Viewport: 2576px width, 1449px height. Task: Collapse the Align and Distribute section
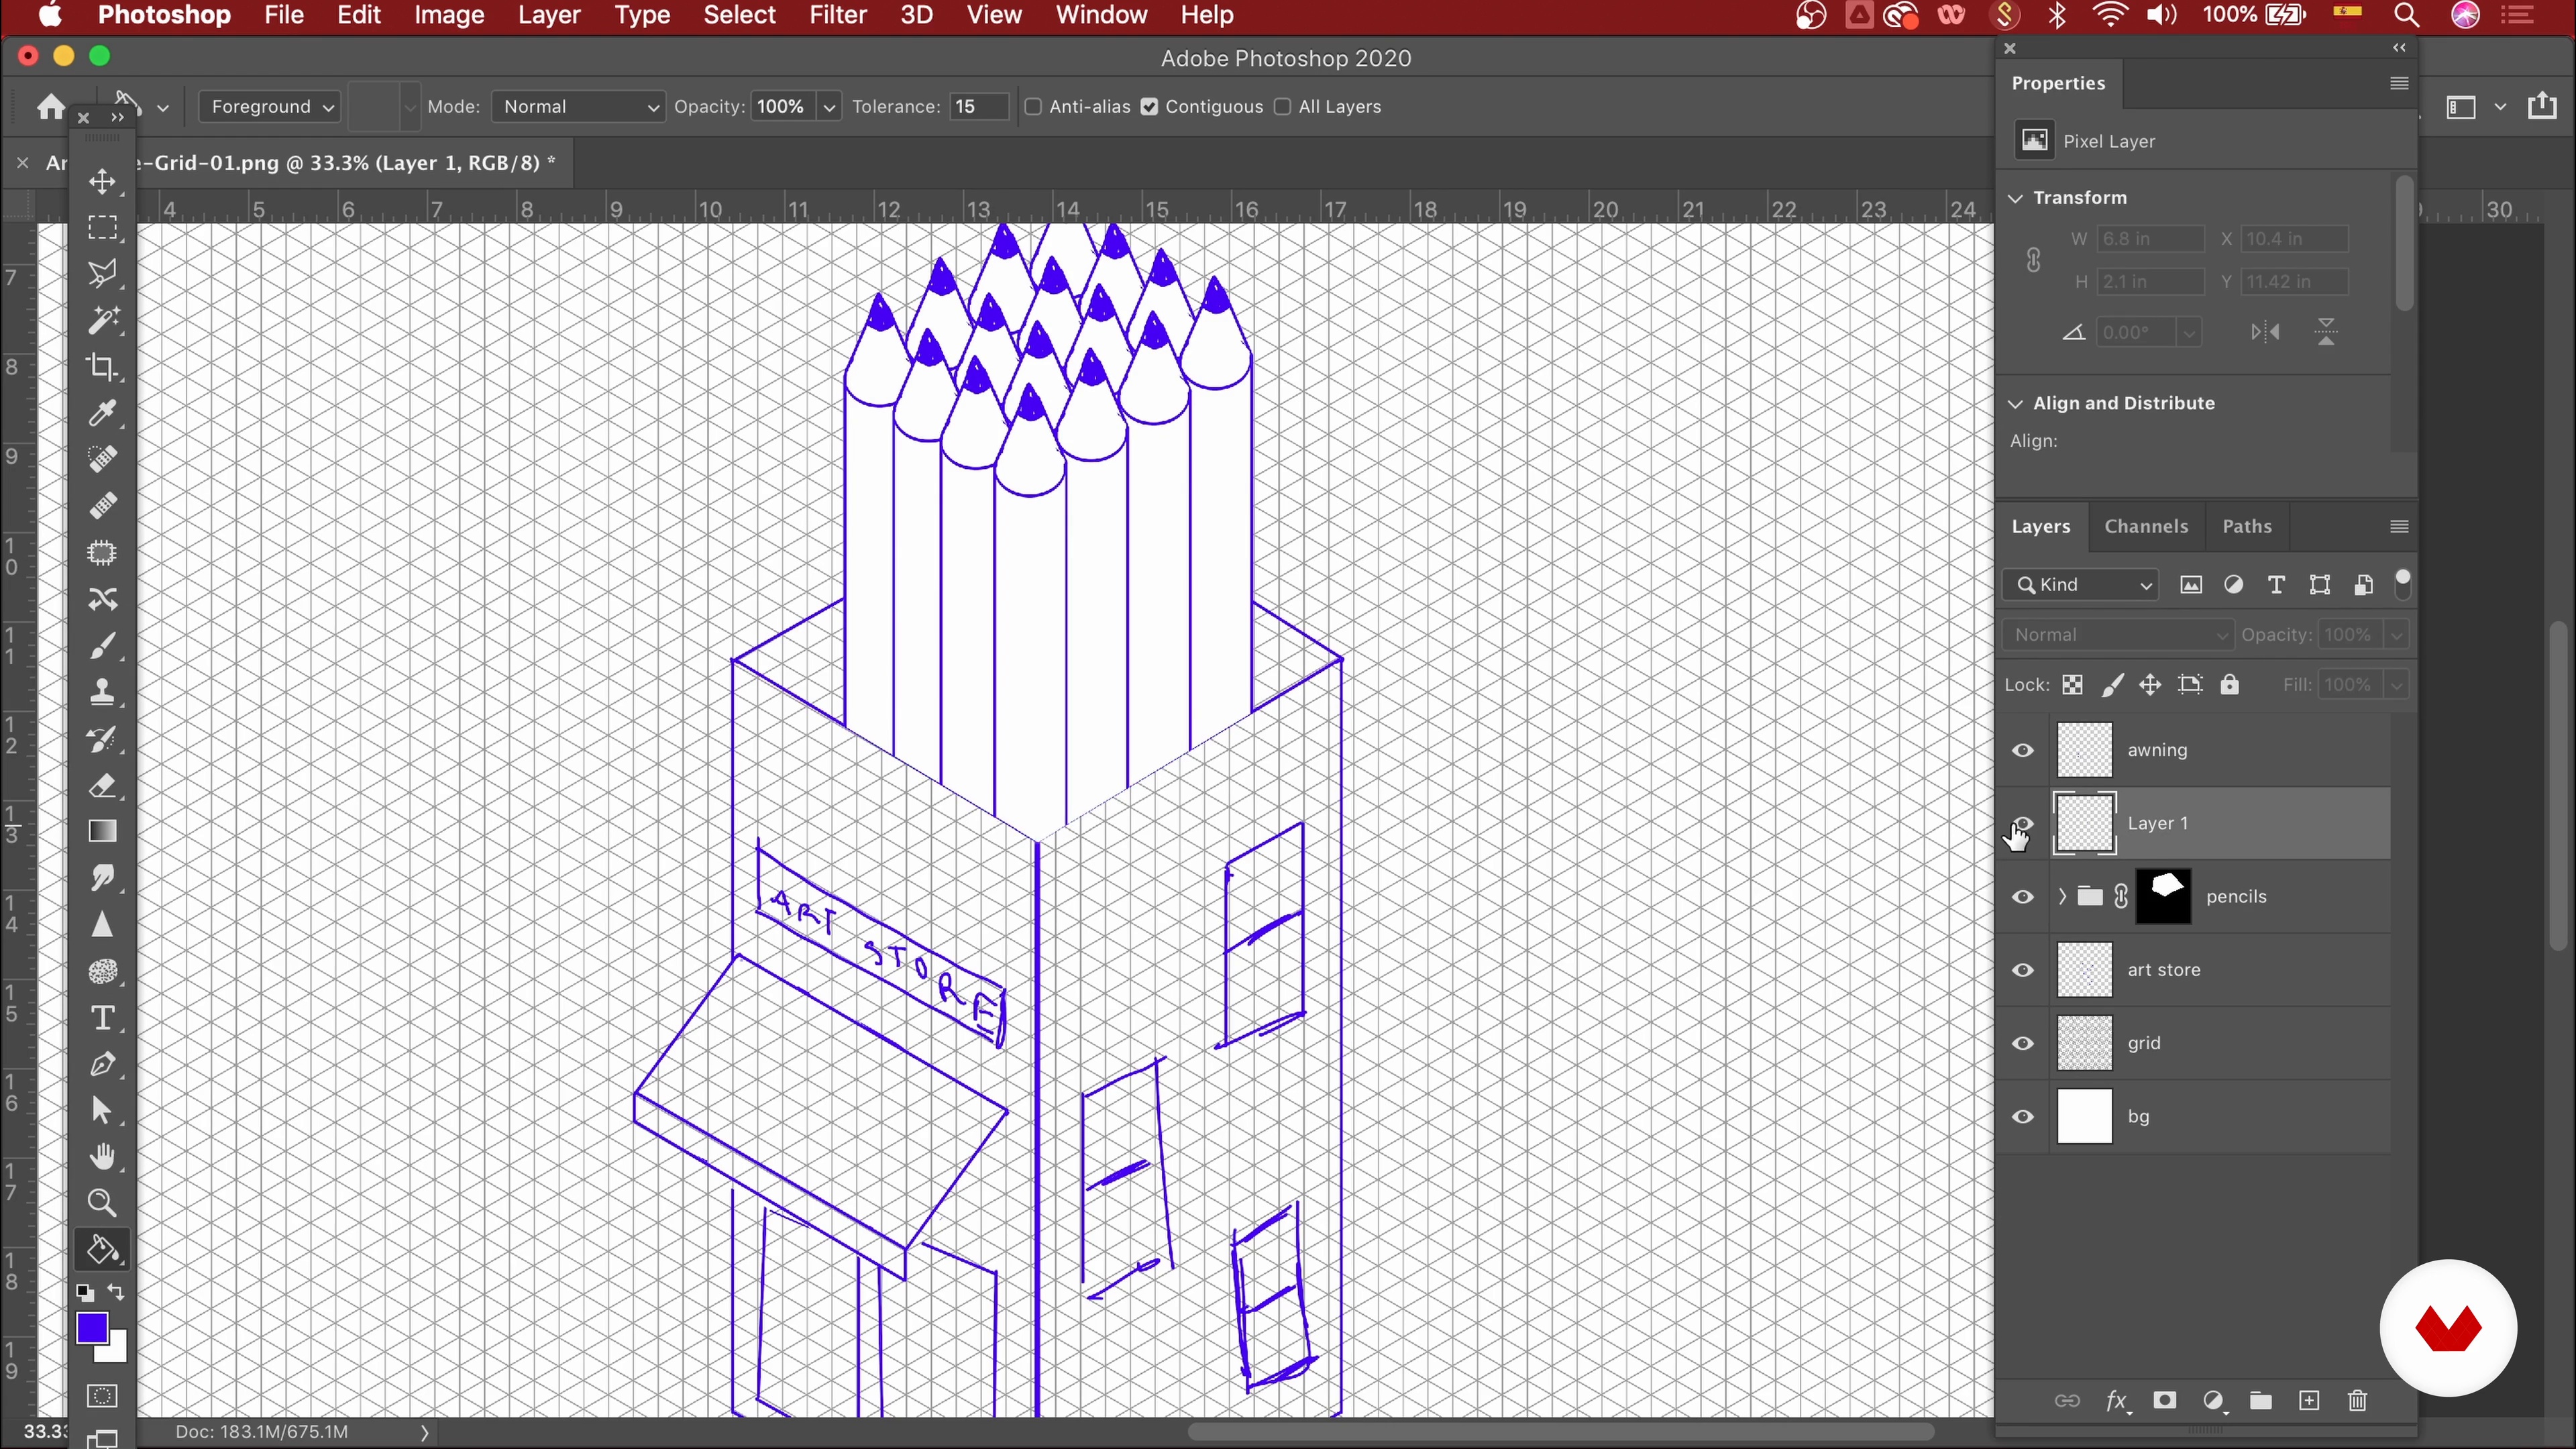(2016, 404)
